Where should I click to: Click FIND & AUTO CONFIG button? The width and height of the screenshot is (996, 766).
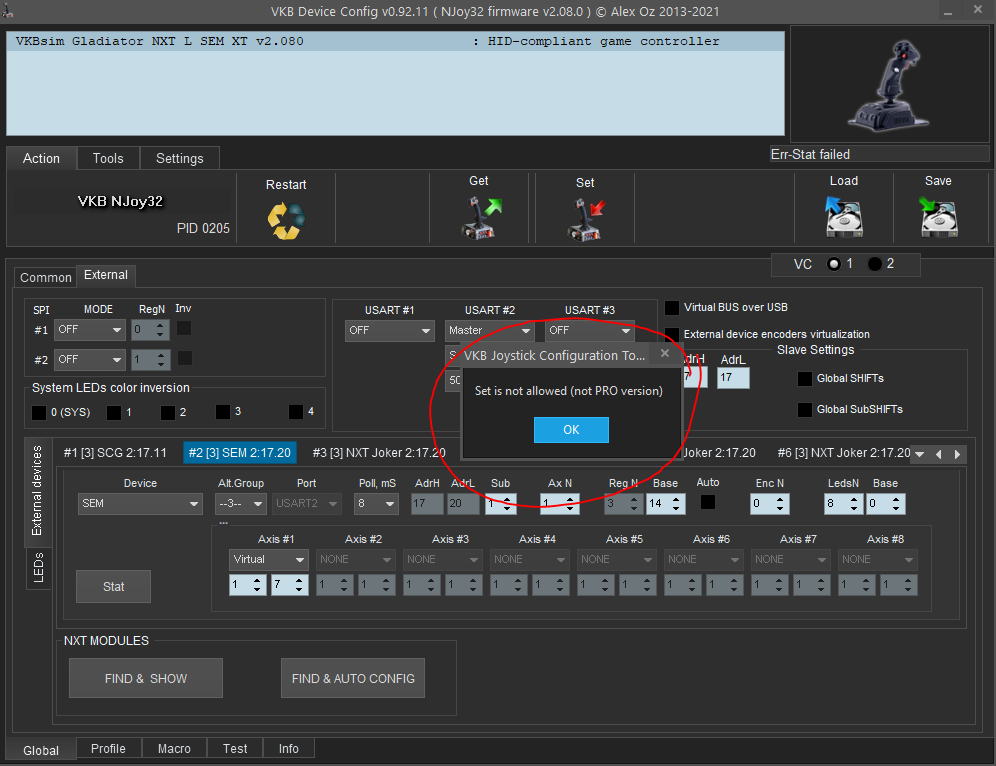pos(353,678)
